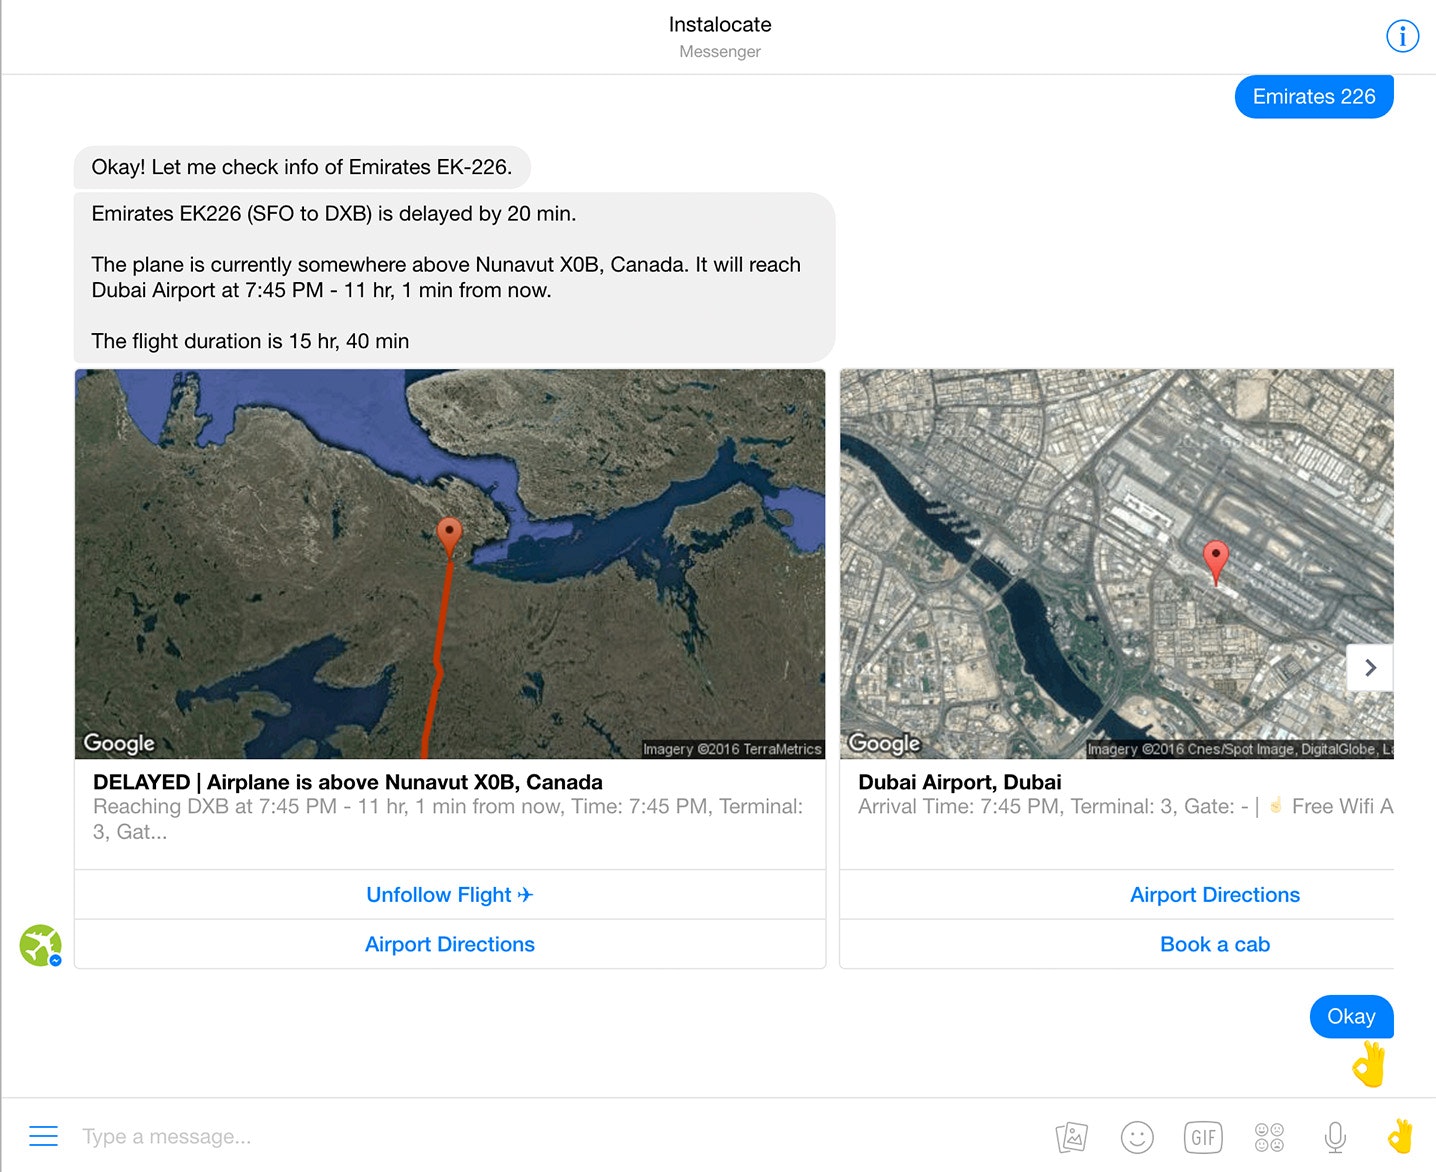Click the 'DELAYED | Airplane is above Nunavut' title
This screenshot has width=1436, height=1172.
348,782
